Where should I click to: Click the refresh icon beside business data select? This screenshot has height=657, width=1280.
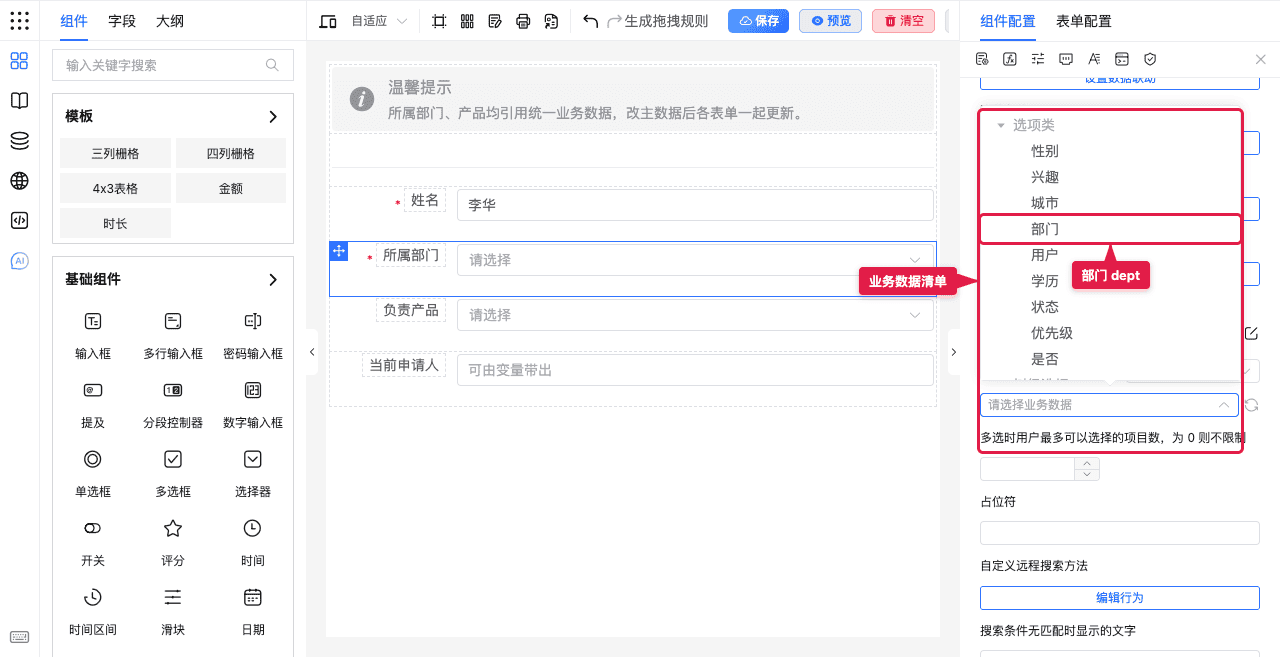tap(1251, 405)
